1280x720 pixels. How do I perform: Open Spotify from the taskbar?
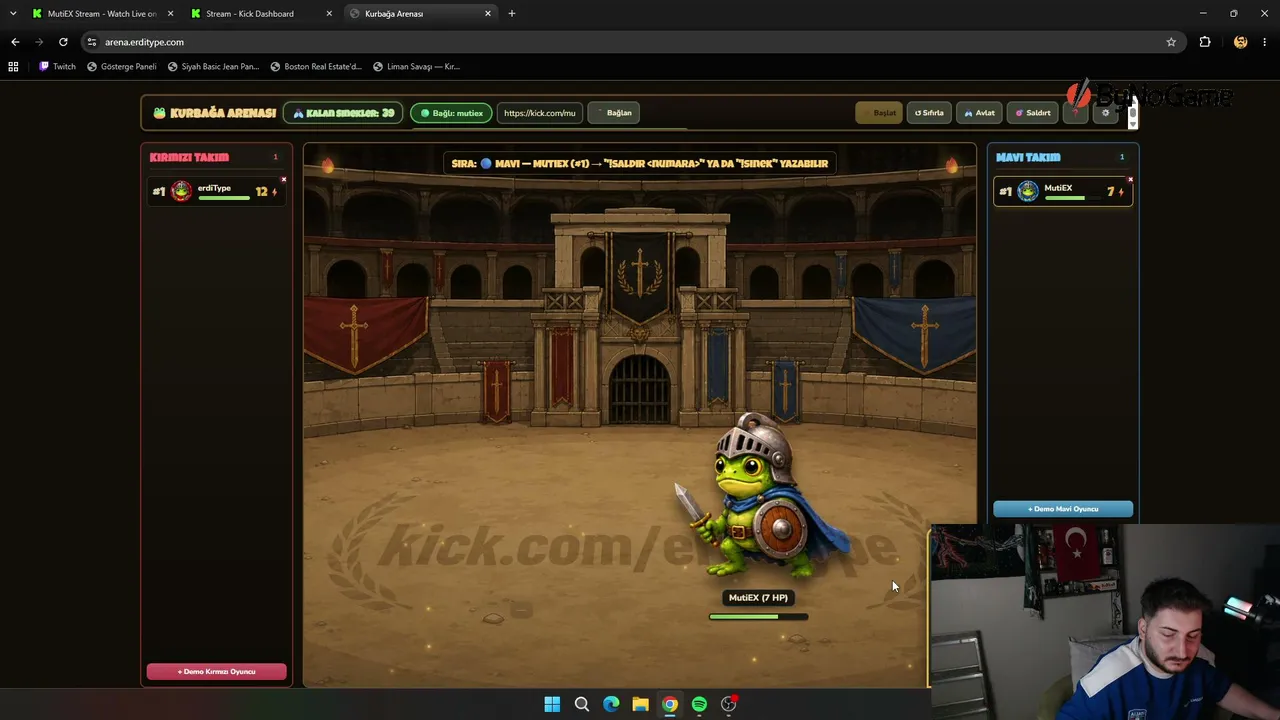699,704
